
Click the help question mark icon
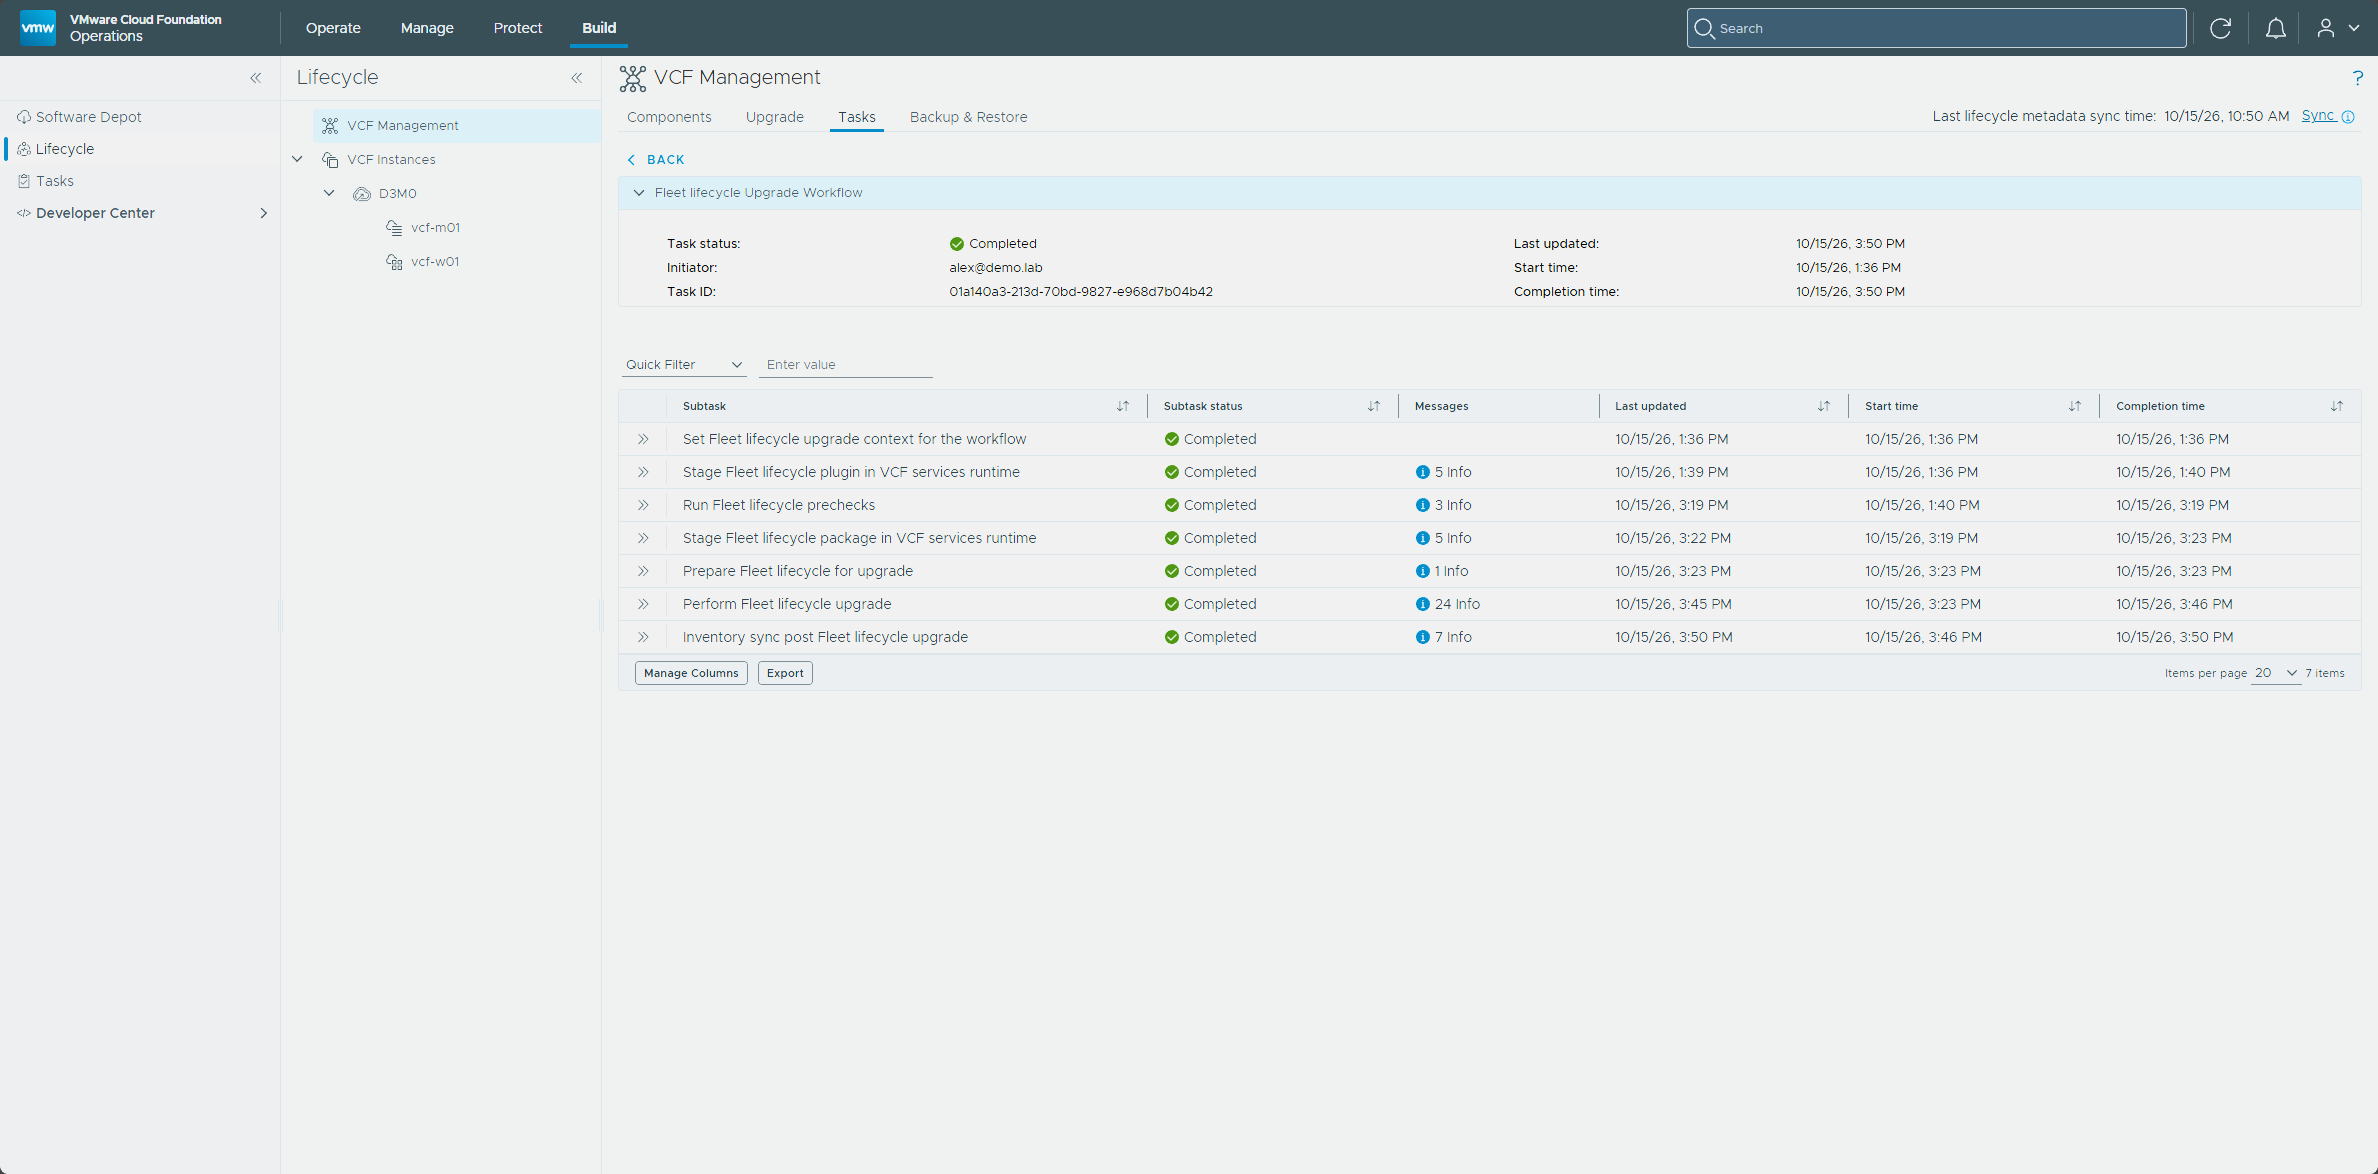pos(2357,78)
